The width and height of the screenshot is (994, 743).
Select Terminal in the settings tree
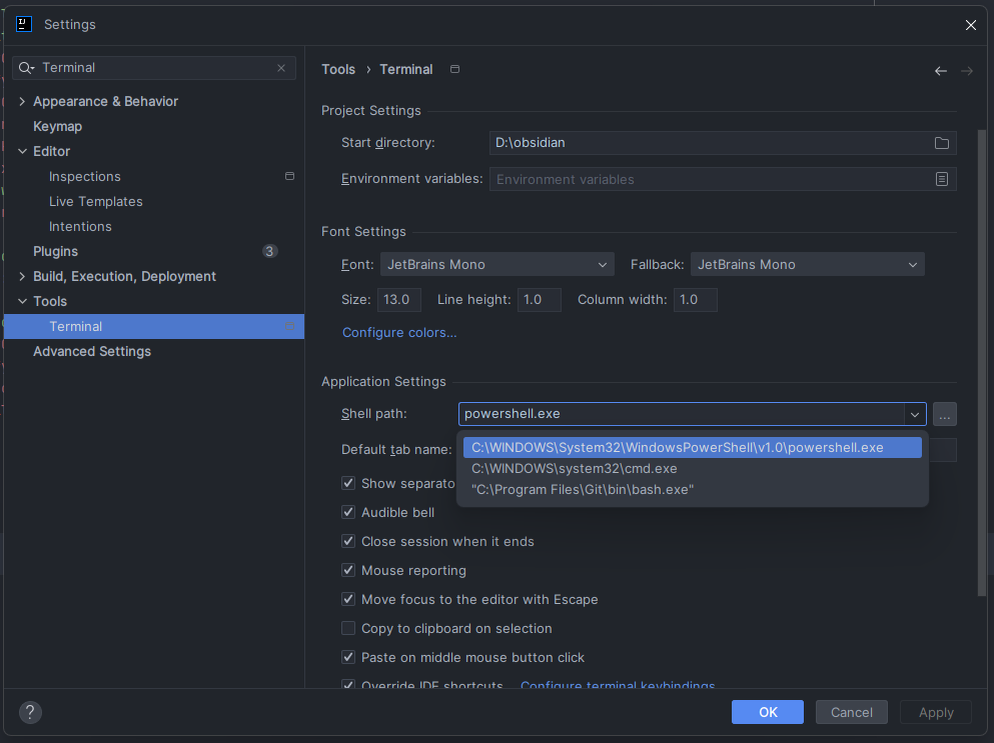76,326
